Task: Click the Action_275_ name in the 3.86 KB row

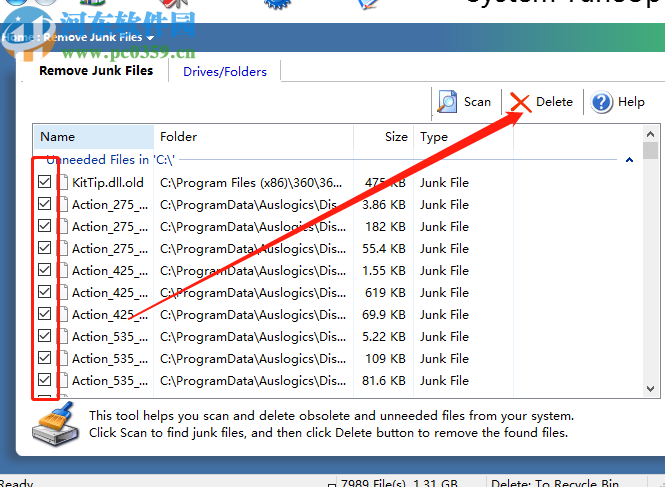Action: (x=110, y=205)
